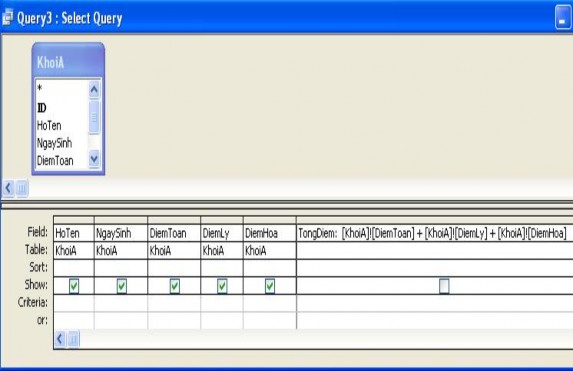The width and height of the screenshot is (573, 371).
Task: Click 'or' cell for TongDiem column
Action: pos(435,321)
